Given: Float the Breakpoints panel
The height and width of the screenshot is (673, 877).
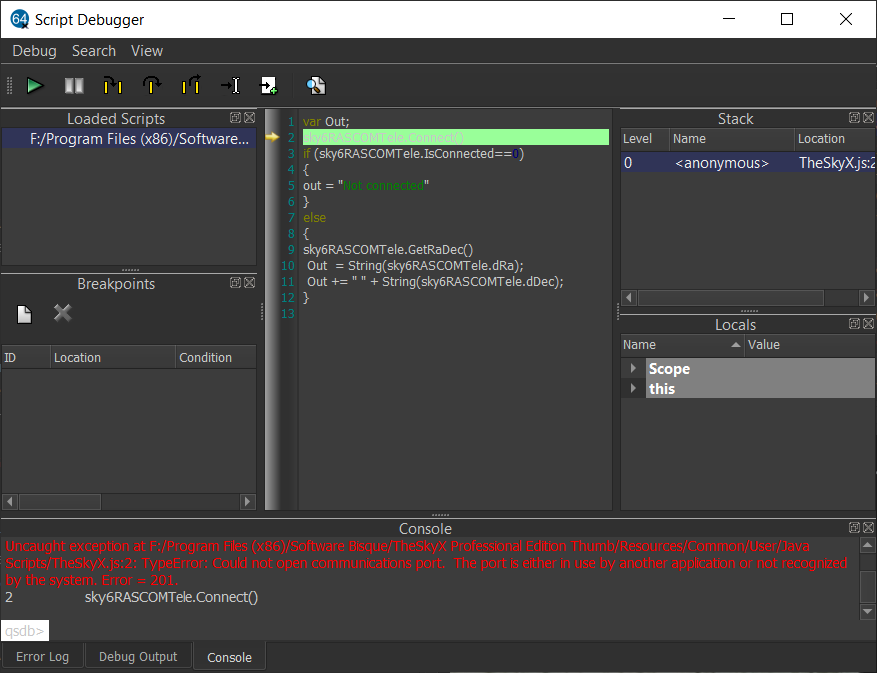Looking at the screenshot, I should [x=235, y=283].
